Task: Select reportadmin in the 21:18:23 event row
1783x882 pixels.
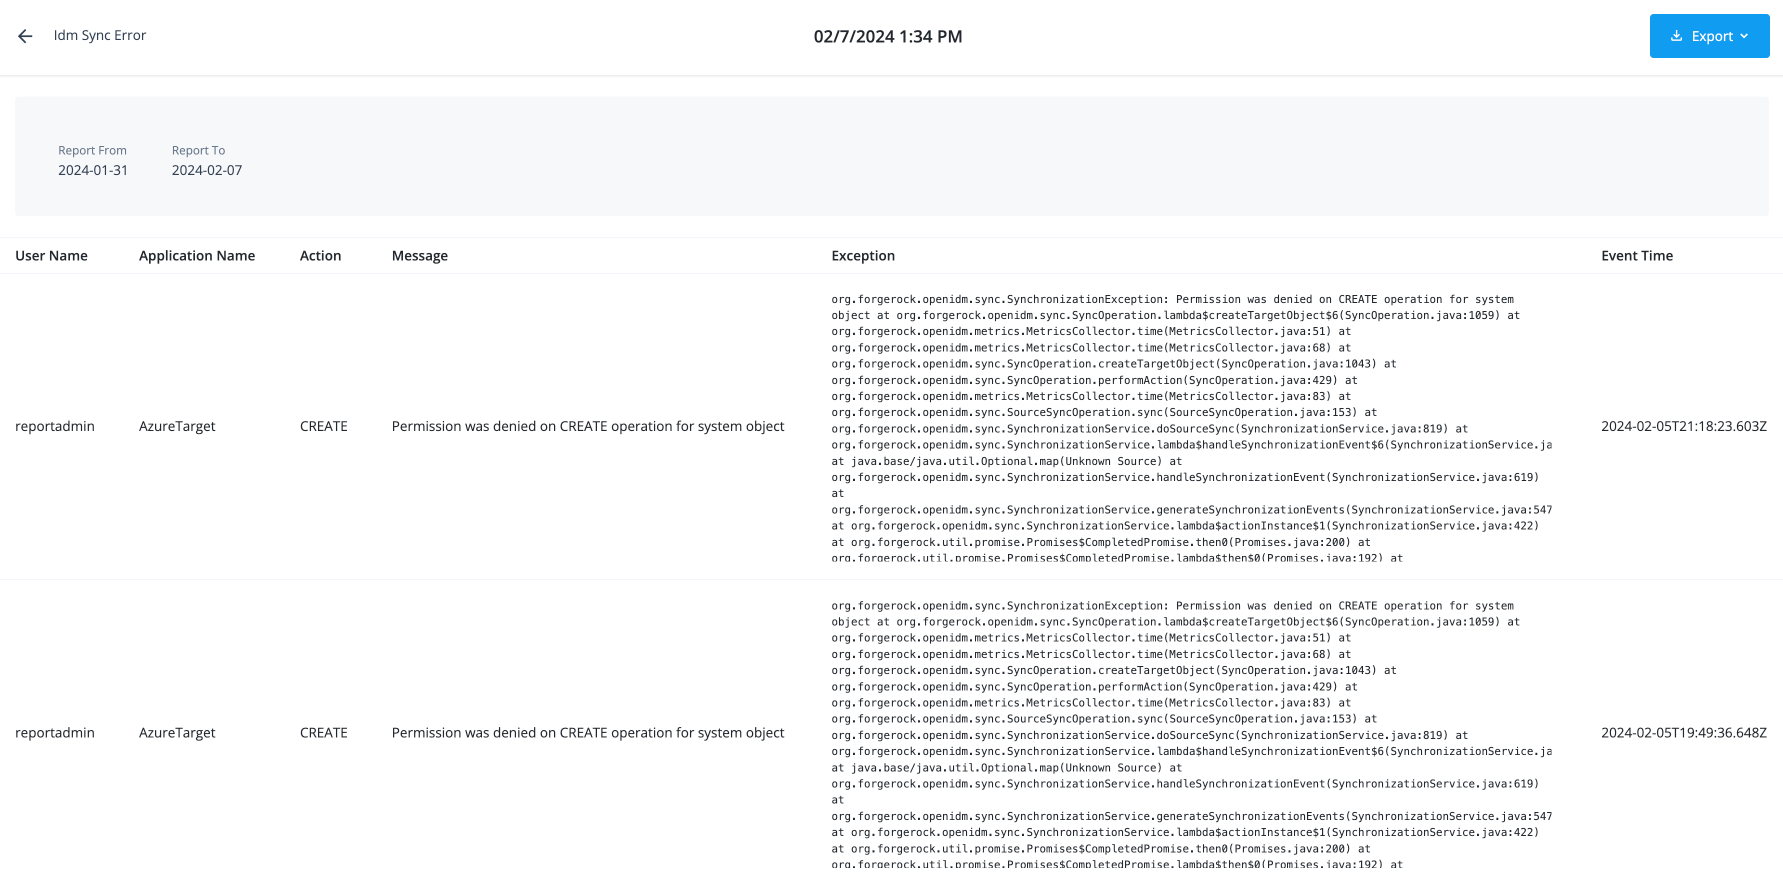Action: pos(55,426)
